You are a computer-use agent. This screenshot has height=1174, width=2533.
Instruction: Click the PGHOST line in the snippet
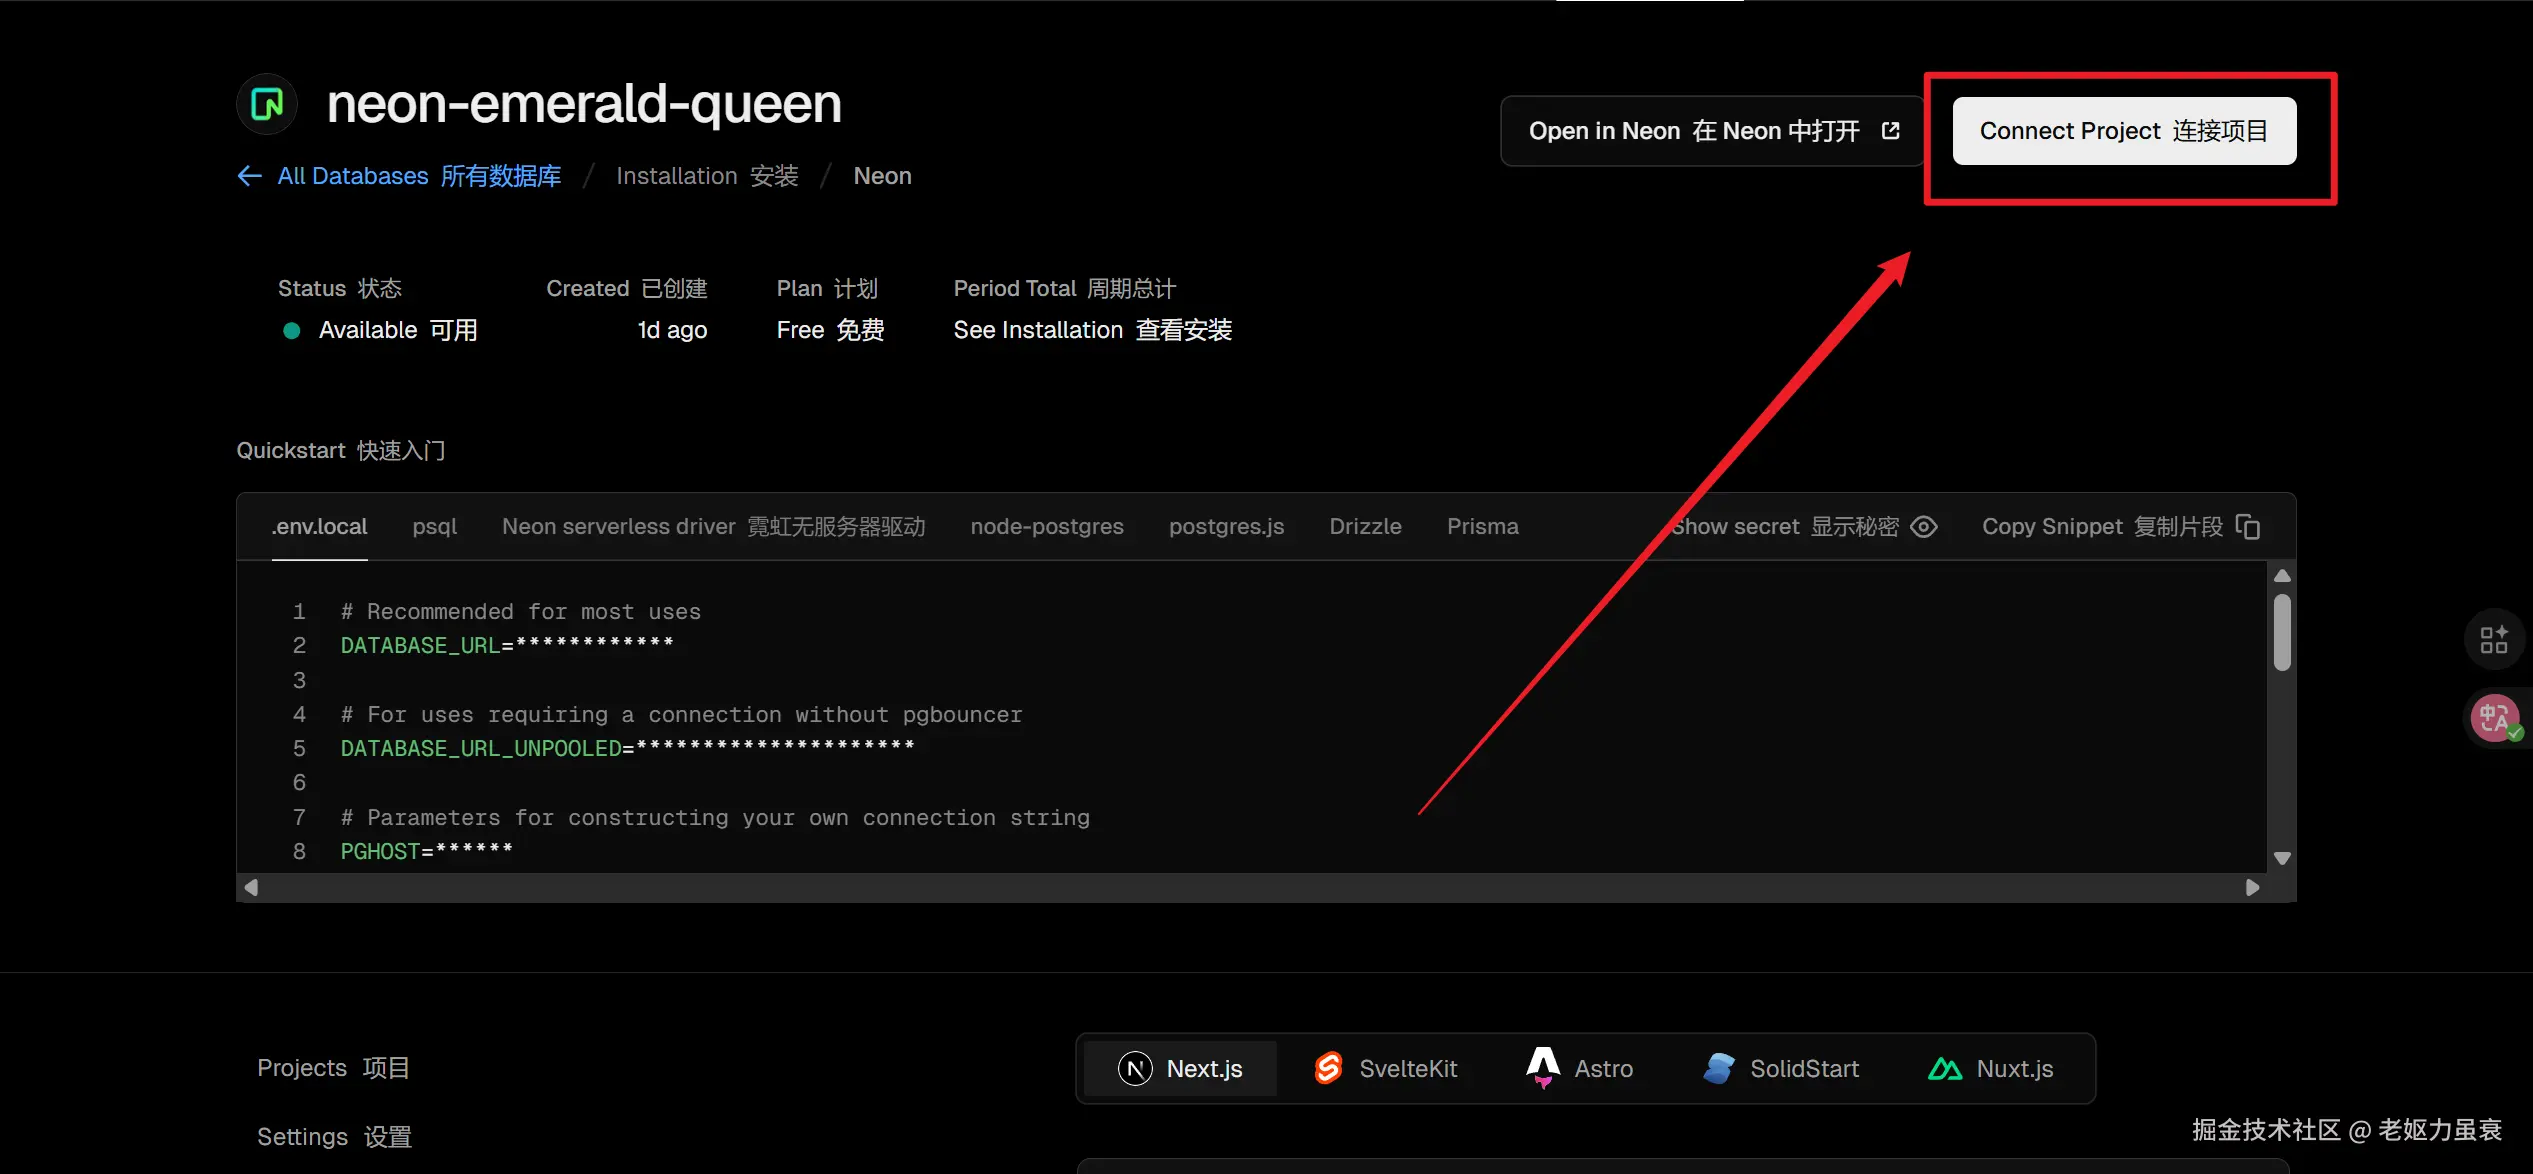point(426,851)
